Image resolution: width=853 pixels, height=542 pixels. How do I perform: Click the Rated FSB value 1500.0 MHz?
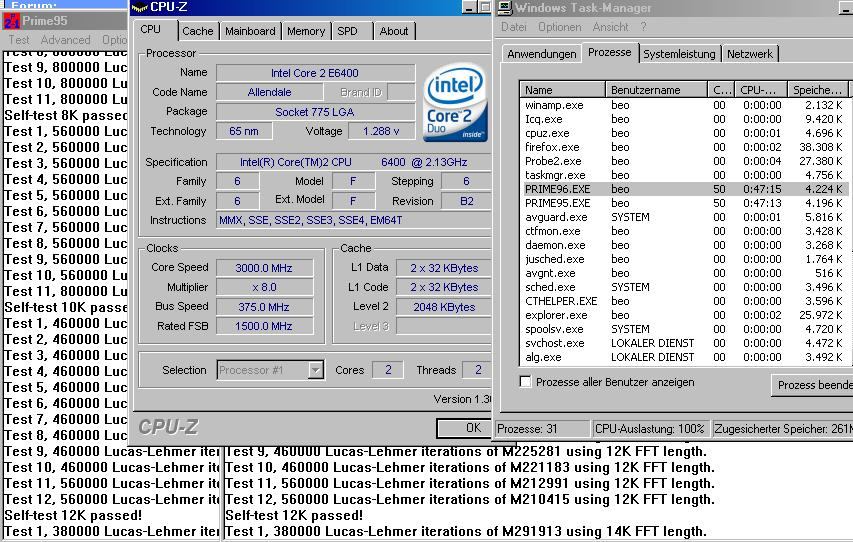[264, 326]
